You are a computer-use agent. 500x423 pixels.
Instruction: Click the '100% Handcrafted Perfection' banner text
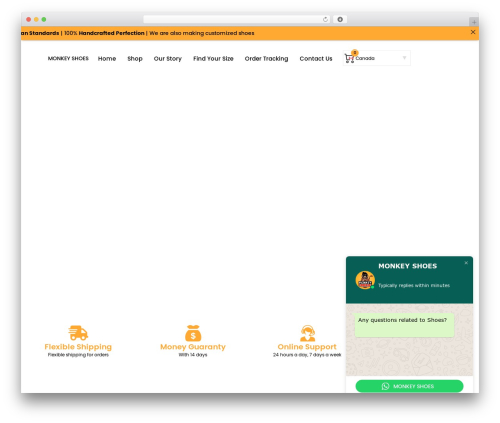coord(104,33)
